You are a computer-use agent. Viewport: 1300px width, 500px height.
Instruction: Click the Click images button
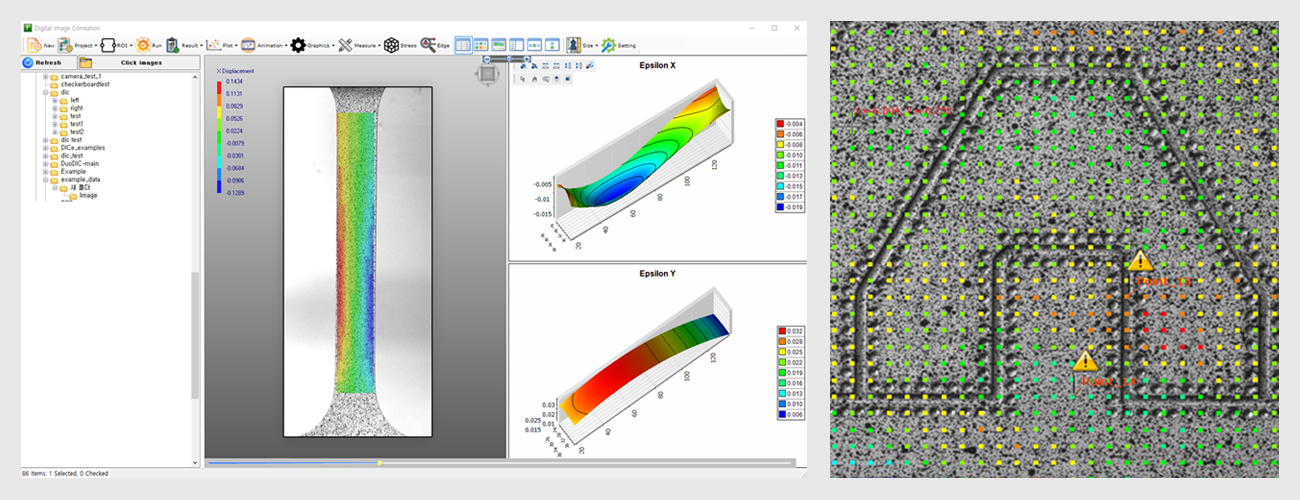click(x=140, y=62)
